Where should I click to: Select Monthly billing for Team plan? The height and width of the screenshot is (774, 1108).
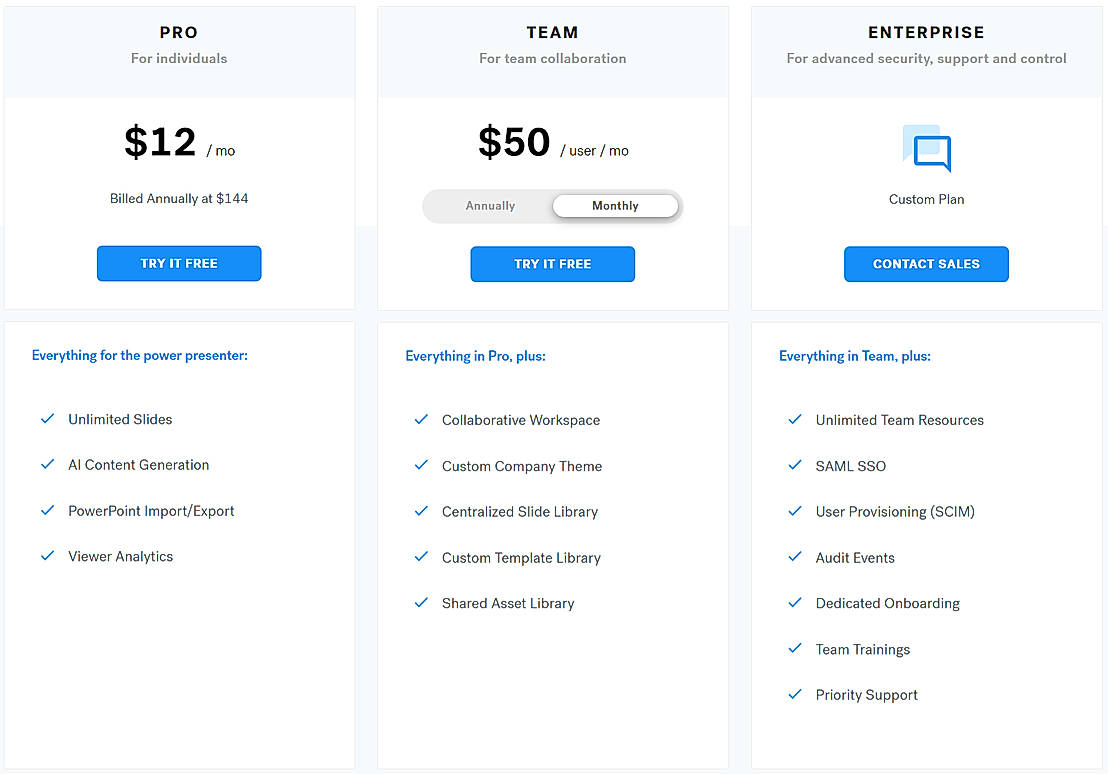[615, 206]
